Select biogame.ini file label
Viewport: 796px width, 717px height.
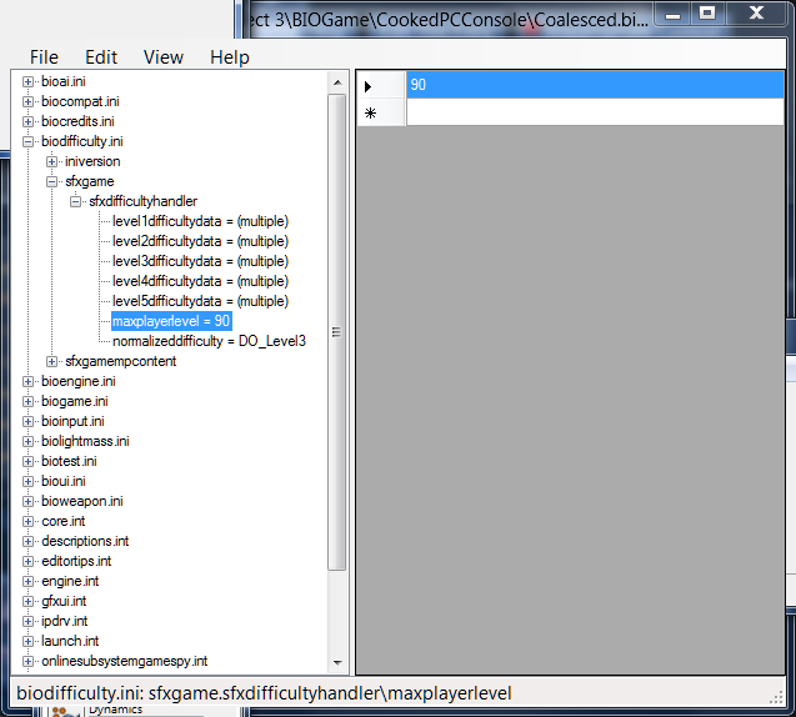click(x=75, y=402)
